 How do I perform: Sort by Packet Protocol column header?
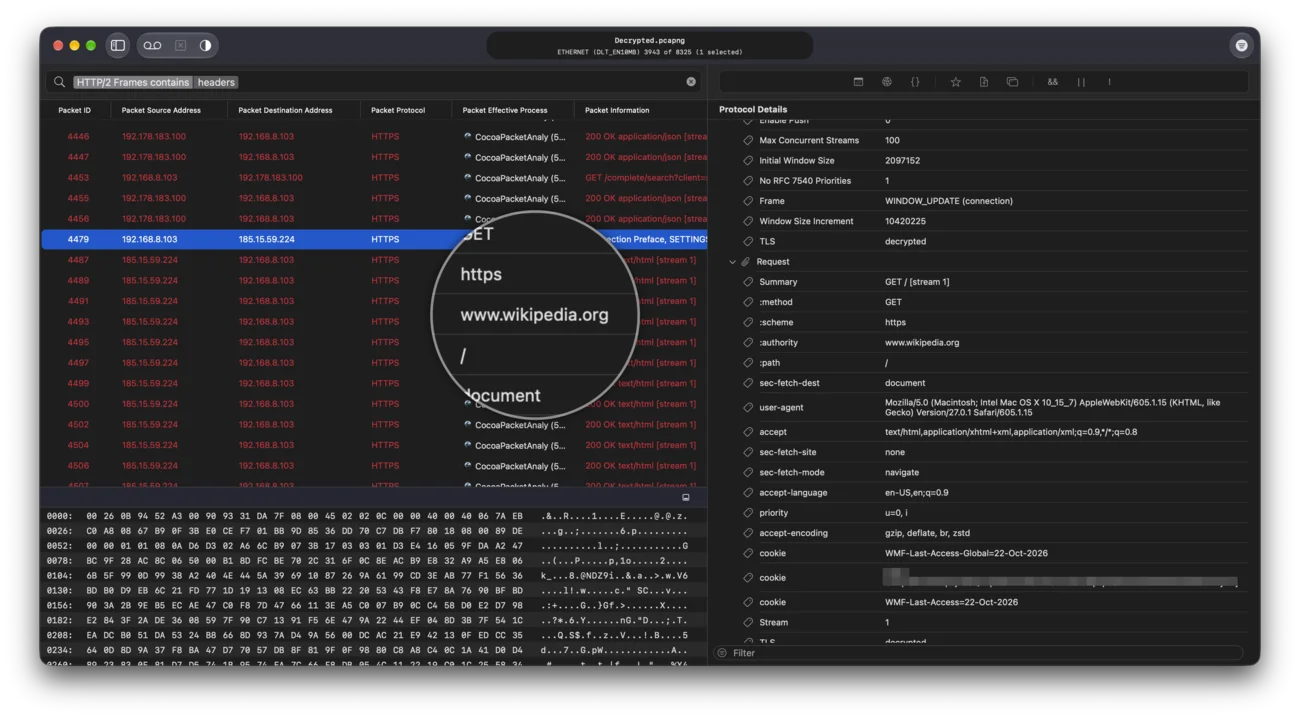click(398, 110)
